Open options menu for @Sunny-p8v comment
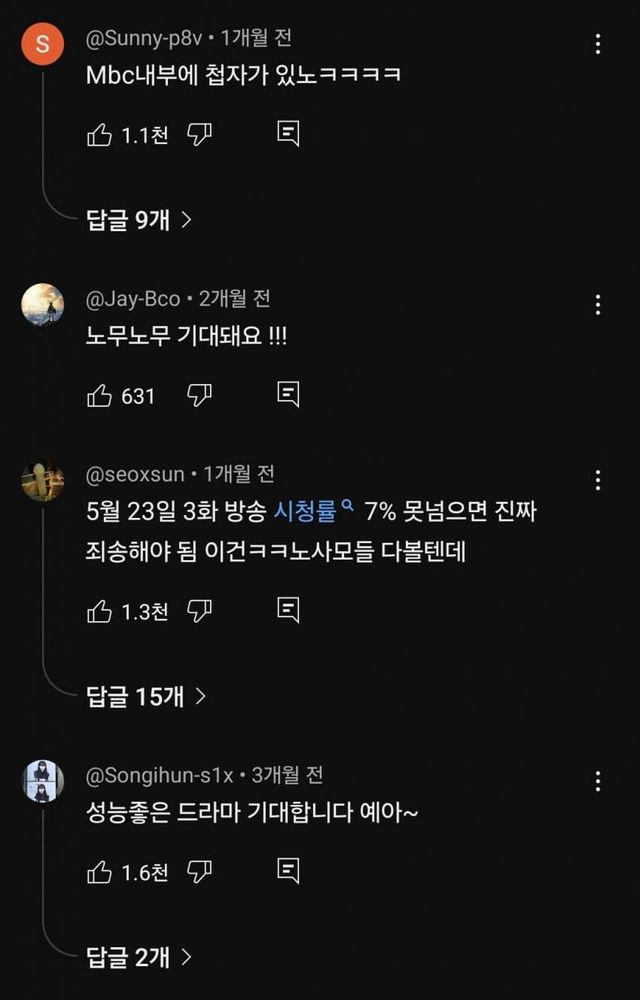 tap(598, 44)
